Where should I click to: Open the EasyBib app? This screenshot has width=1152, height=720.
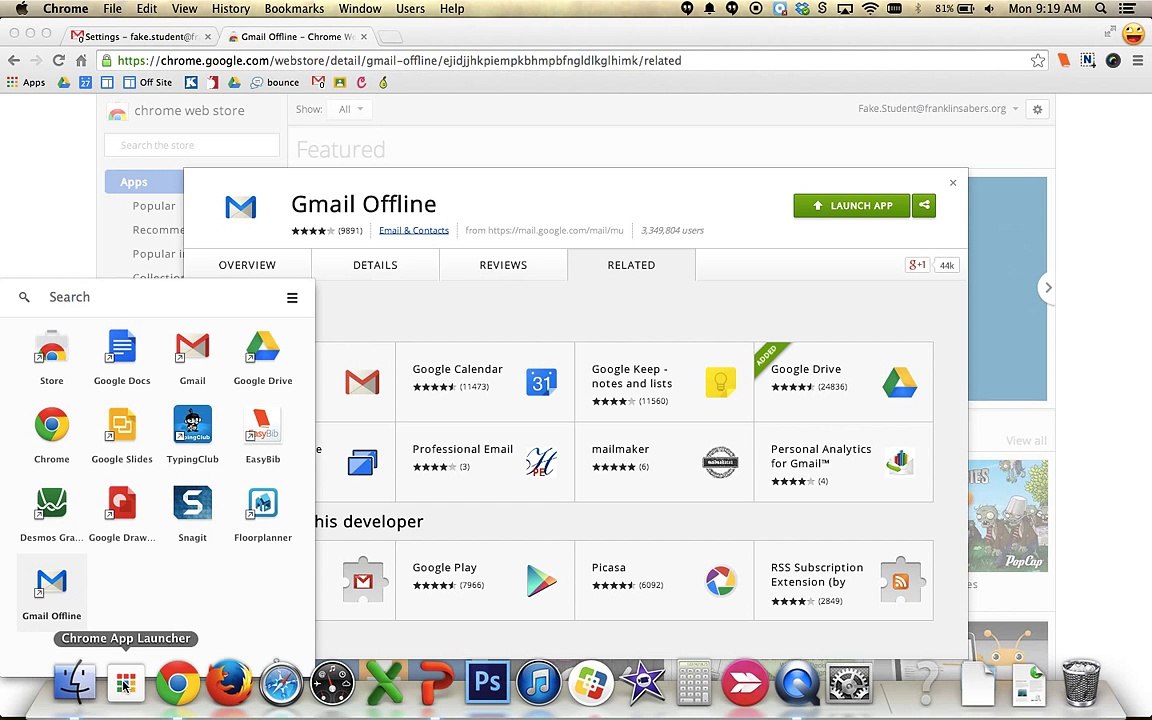point(263,435)
